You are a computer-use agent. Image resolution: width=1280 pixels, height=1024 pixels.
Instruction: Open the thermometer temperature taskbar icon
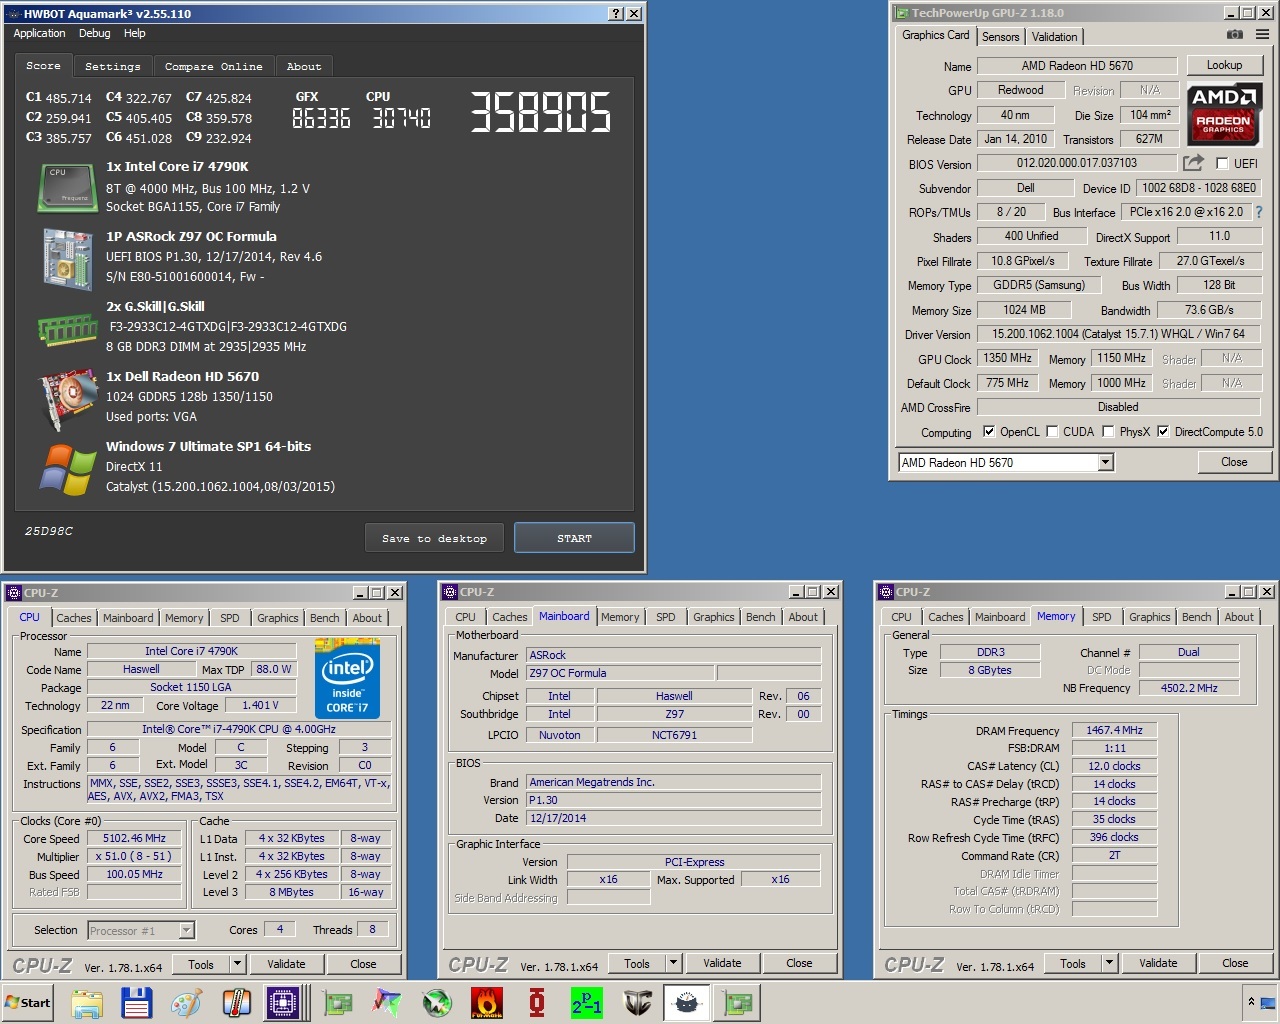tap(236, 1003)
